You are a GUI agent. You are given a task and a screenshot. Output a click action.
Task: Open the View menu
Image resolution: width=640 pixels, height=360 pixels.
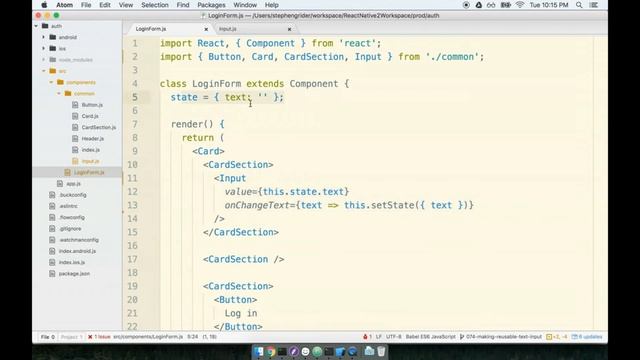(x=126, y=5)
